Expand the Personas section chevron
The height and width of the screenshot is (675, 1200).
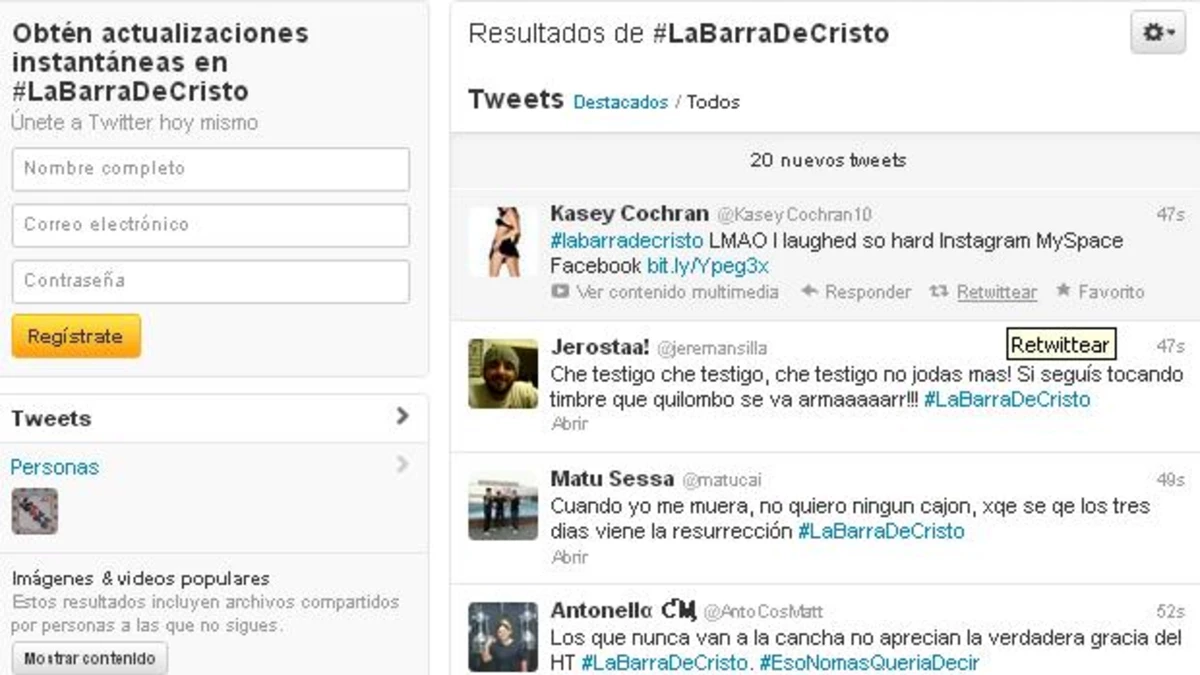(x=402, y=465)
